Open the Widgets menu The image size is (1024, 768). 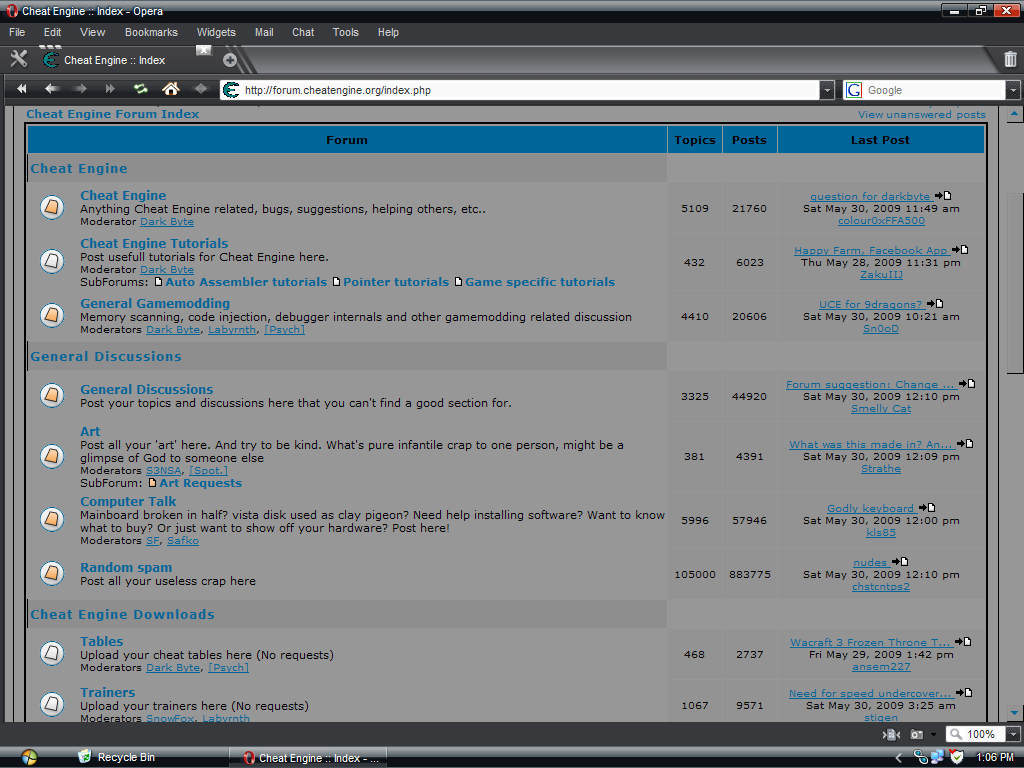(x=216, y=32)
